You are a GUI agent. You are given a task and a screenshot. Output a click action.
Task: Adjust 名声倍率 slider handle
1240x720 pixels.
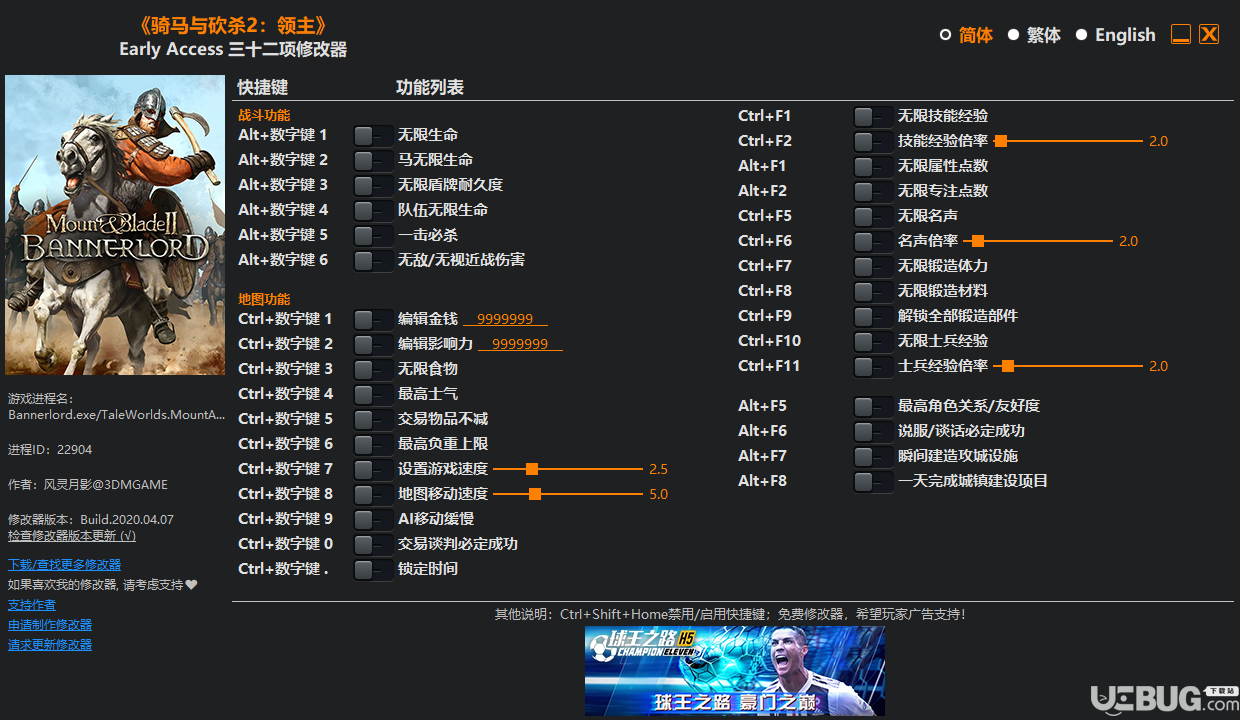(x=978, y=241)
